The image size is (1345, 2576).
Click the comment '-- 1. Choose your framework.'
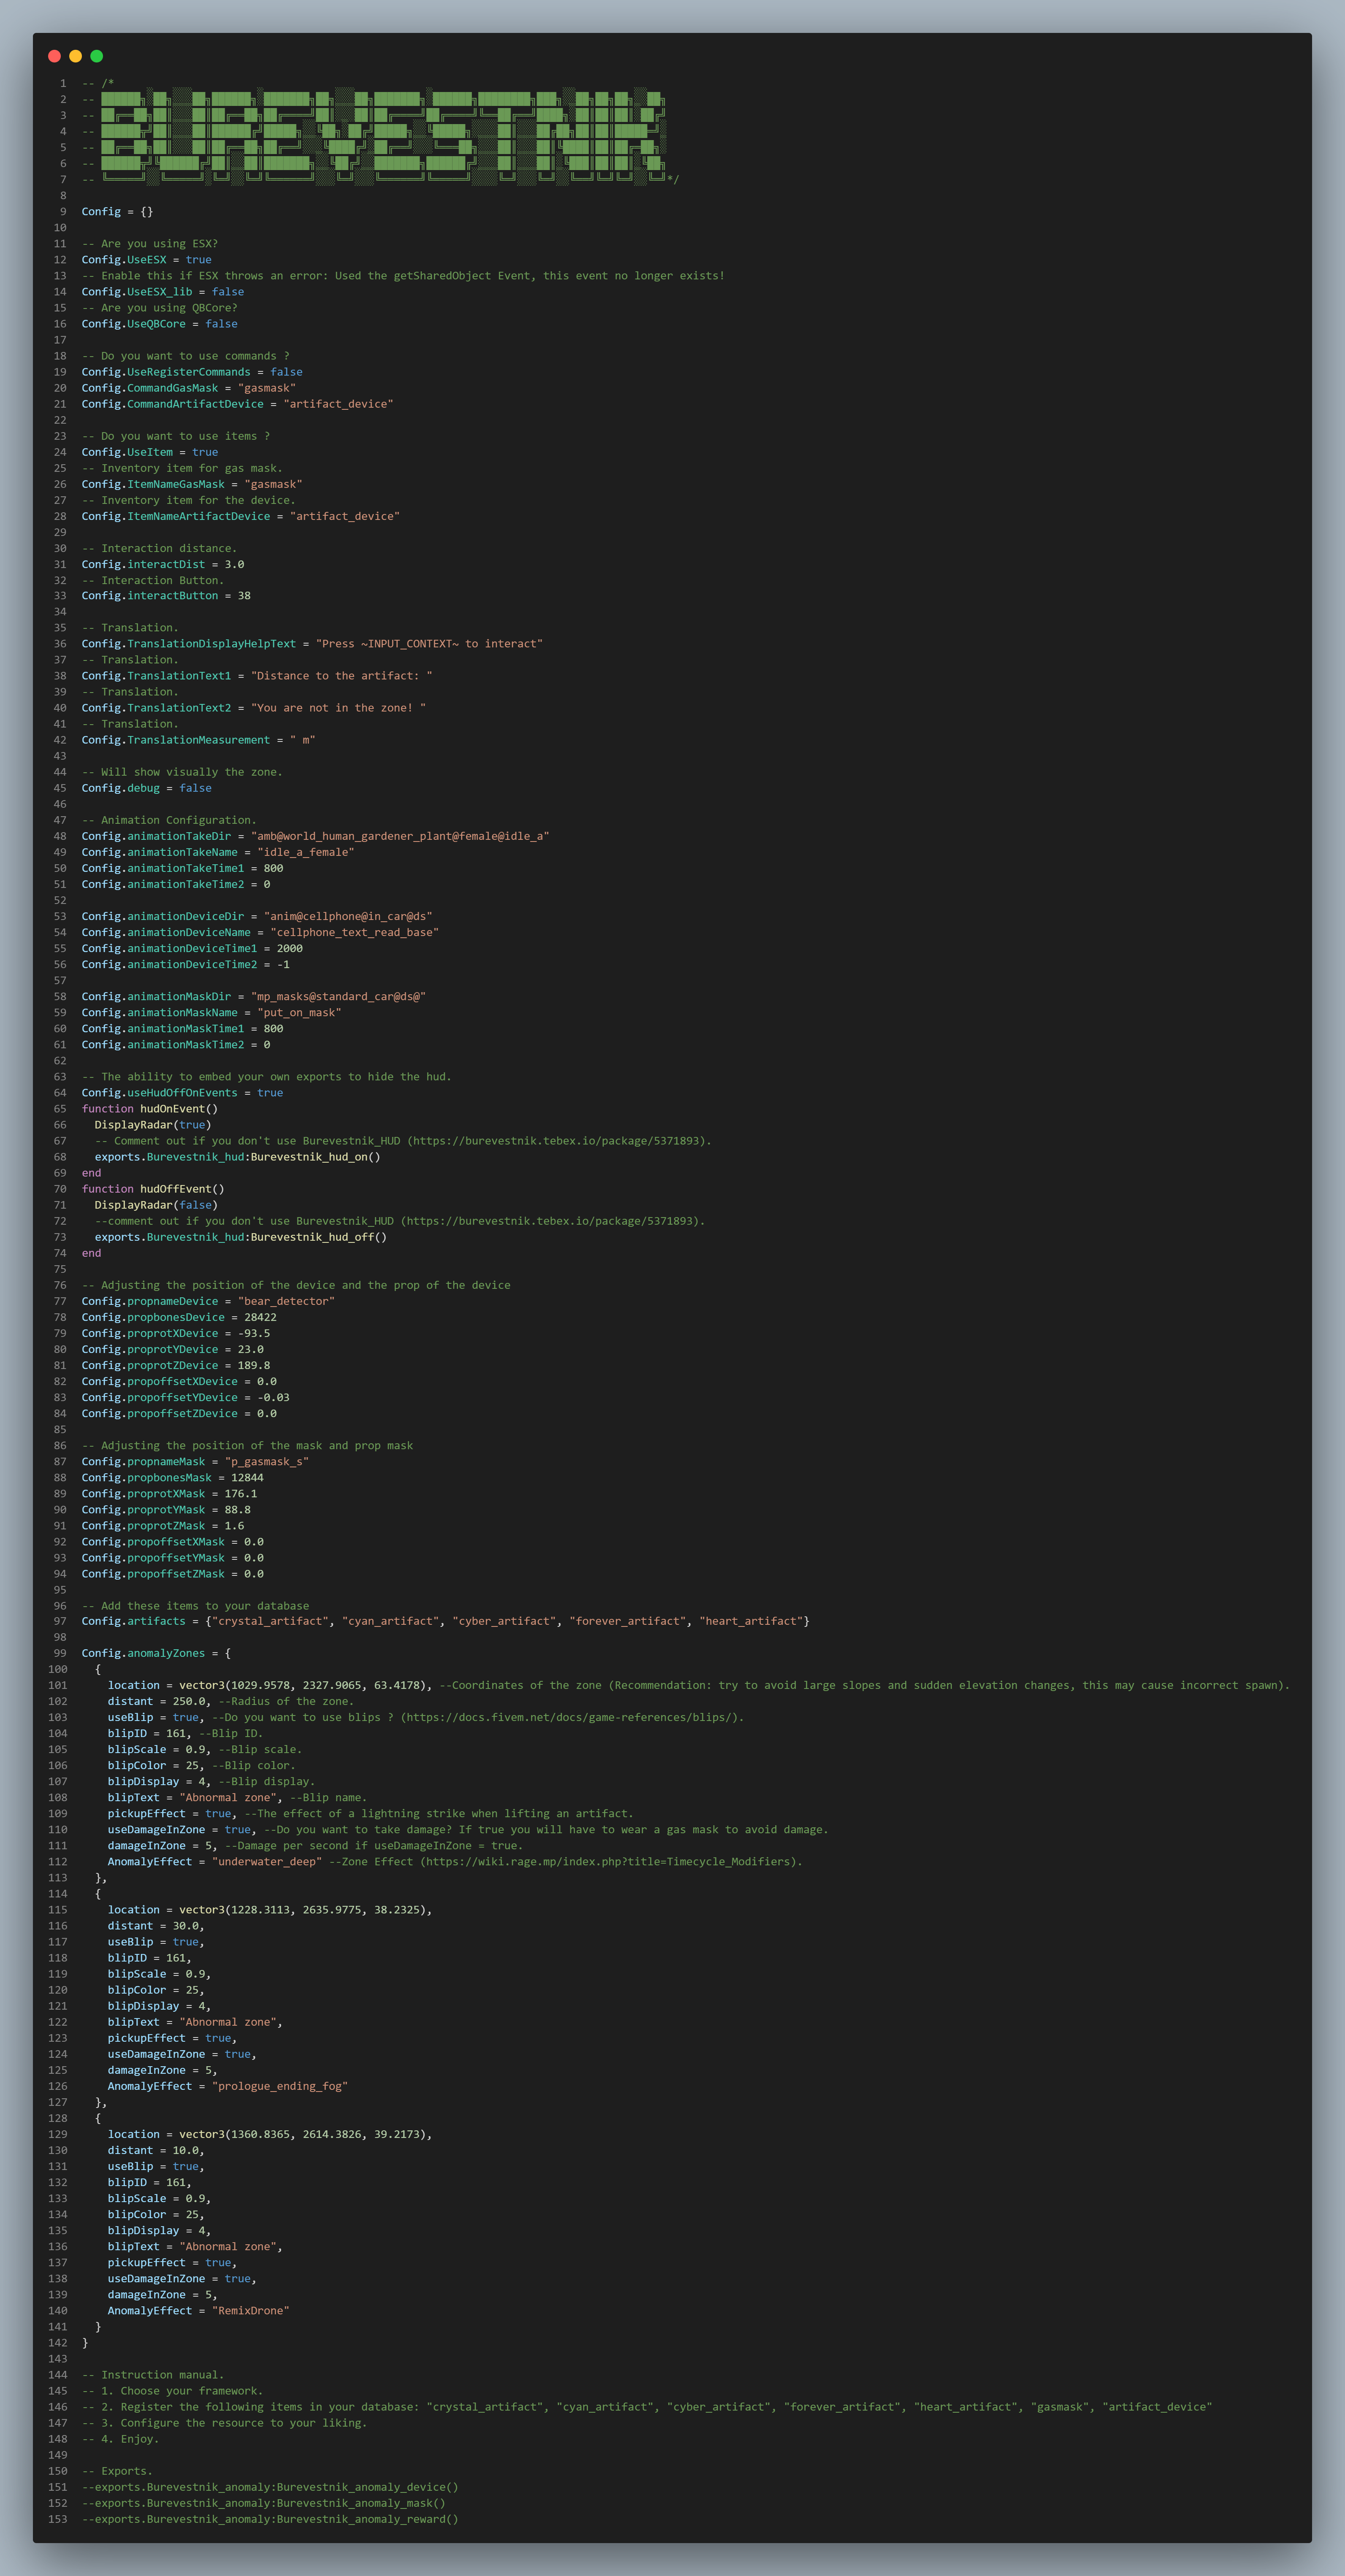pos(173,2391)
